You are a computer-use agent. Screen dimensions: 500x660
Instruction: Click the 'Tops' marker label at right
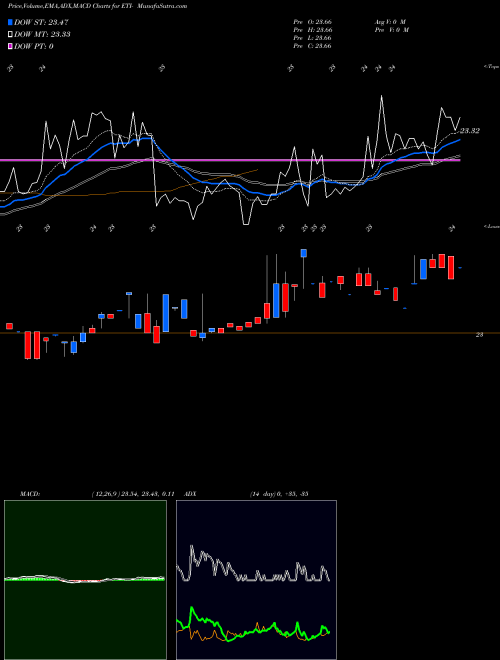click(491, 67)
